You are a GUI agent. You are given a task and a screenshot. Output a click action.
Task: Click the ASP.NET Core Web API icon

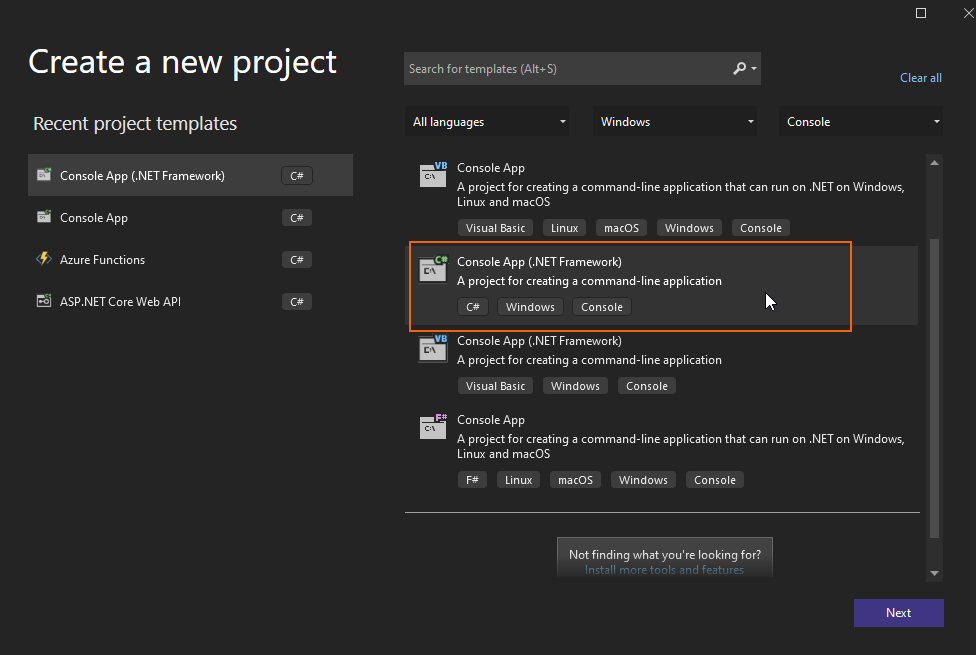[x=43, y=301]
